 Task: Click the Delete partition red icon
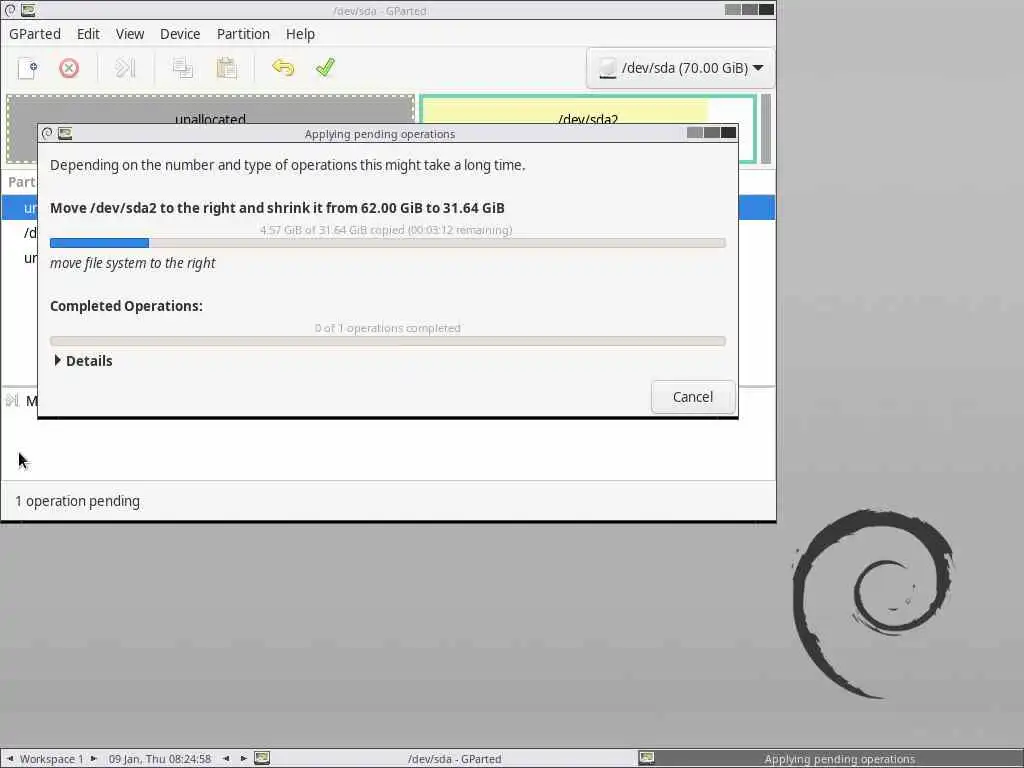tap(69, 68)
